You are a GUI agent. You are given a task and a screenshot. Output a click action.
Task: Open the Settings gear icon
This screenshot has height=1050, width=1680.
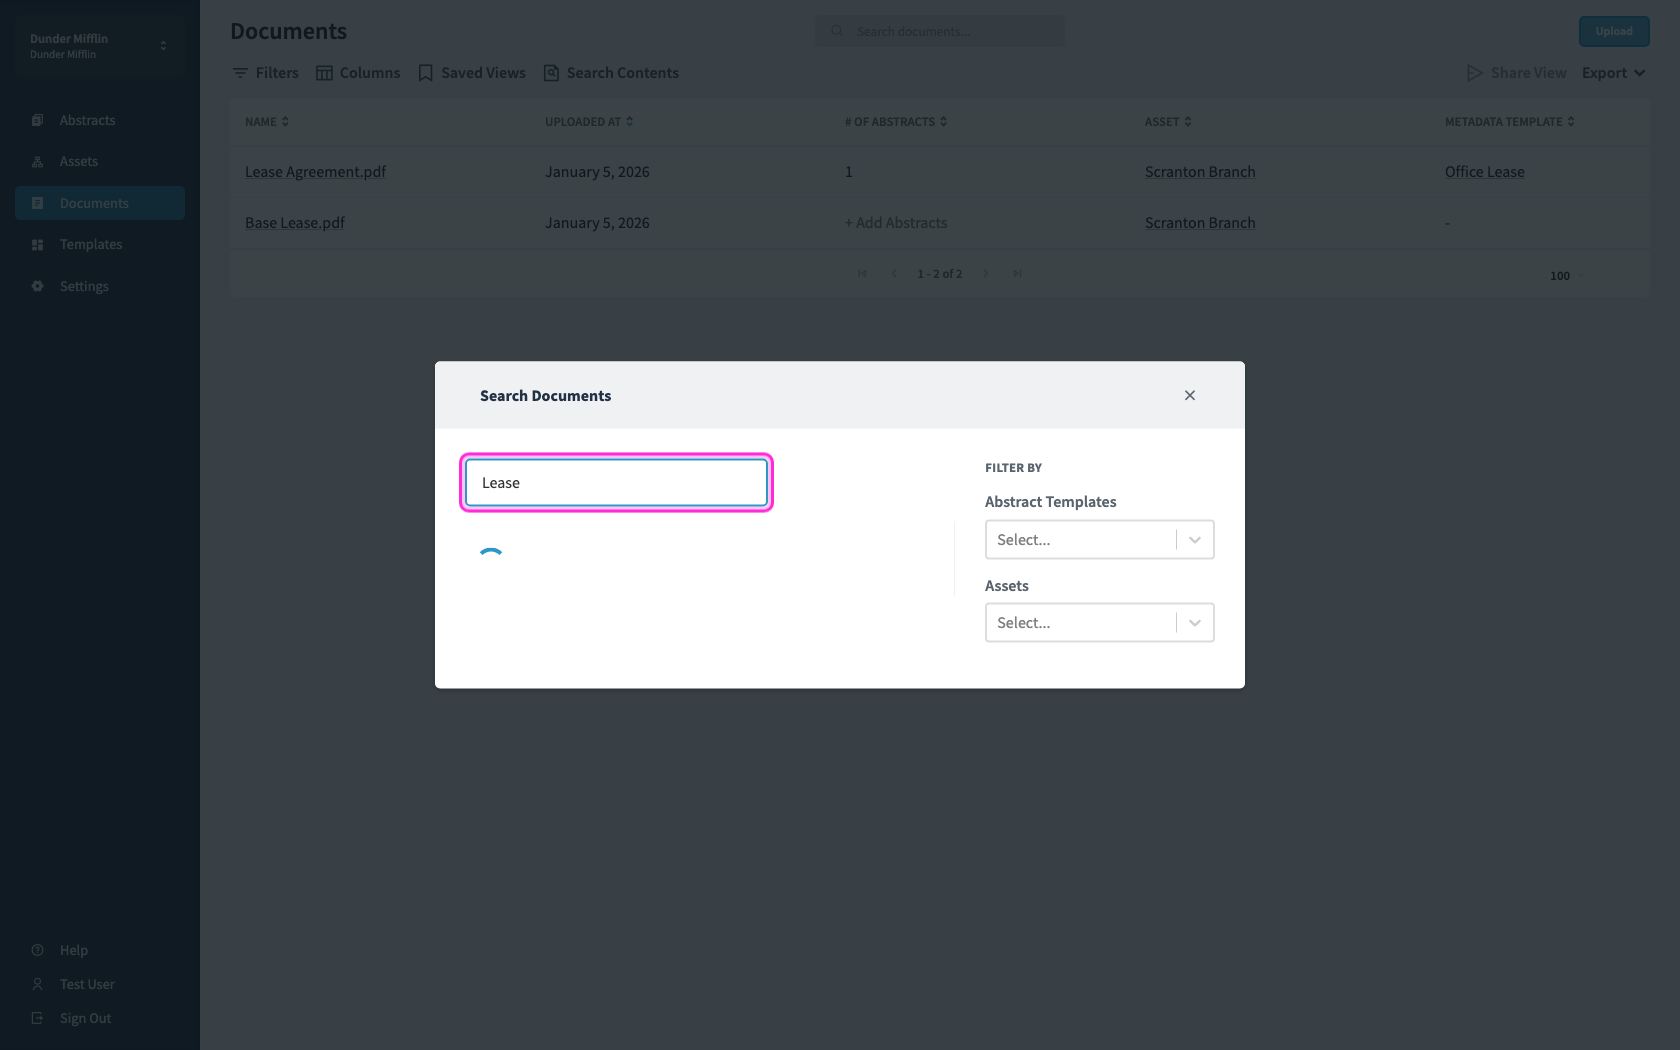tap(38, 286)
